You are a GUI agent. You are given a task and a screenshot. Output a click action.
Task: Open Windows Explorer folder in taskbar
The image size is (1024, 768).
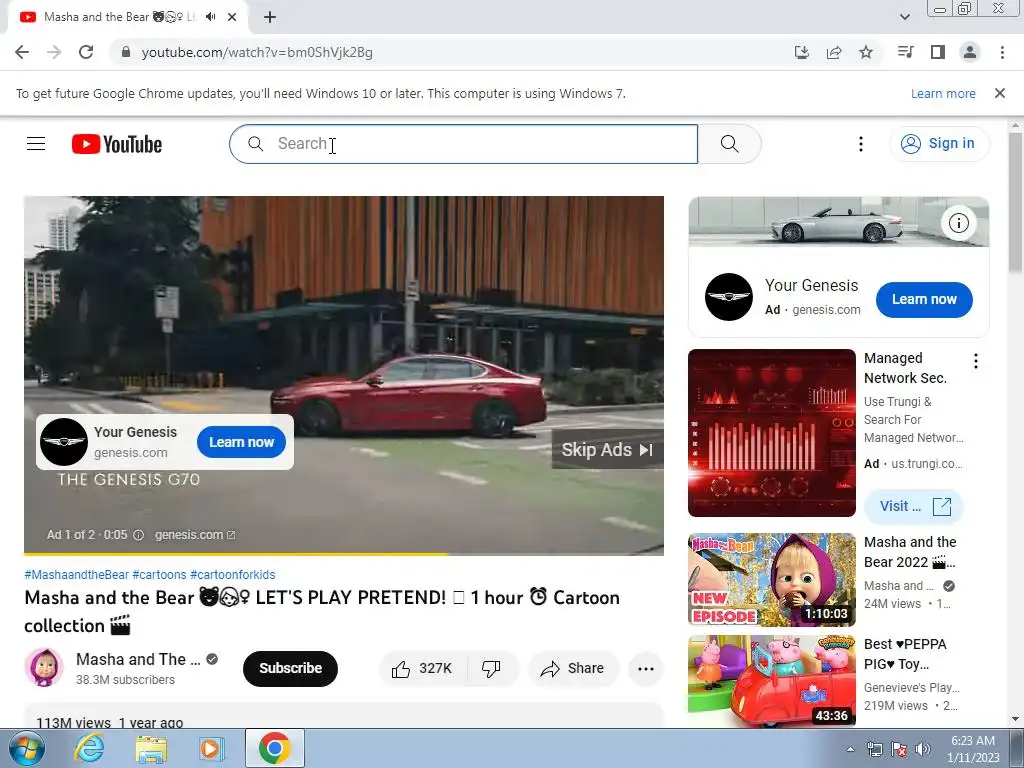(151, 748)
